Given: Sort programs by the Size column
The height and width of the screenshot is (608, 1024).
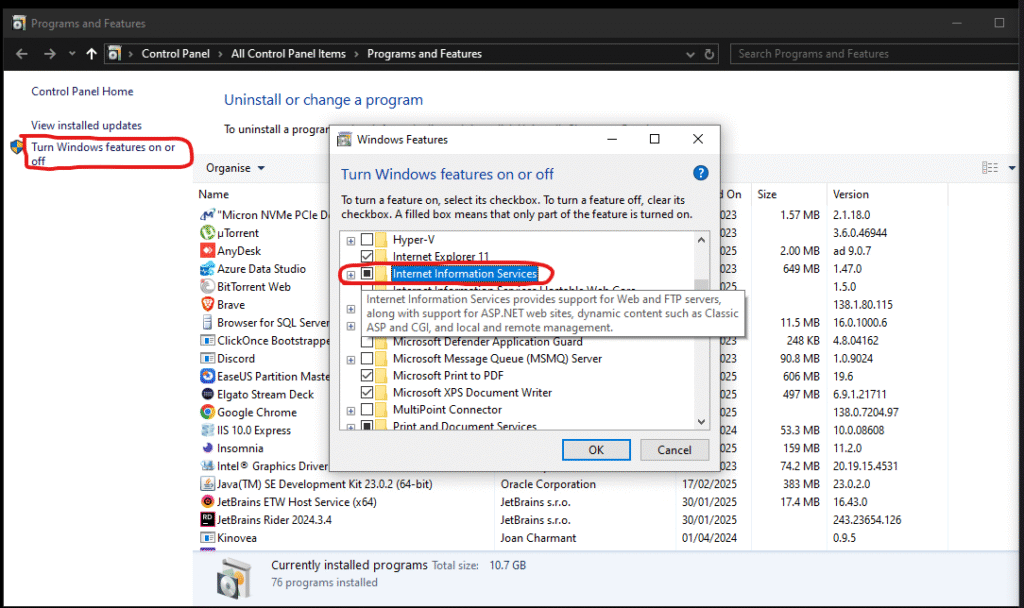Looking at the screenshot, I should click(767, 194).
